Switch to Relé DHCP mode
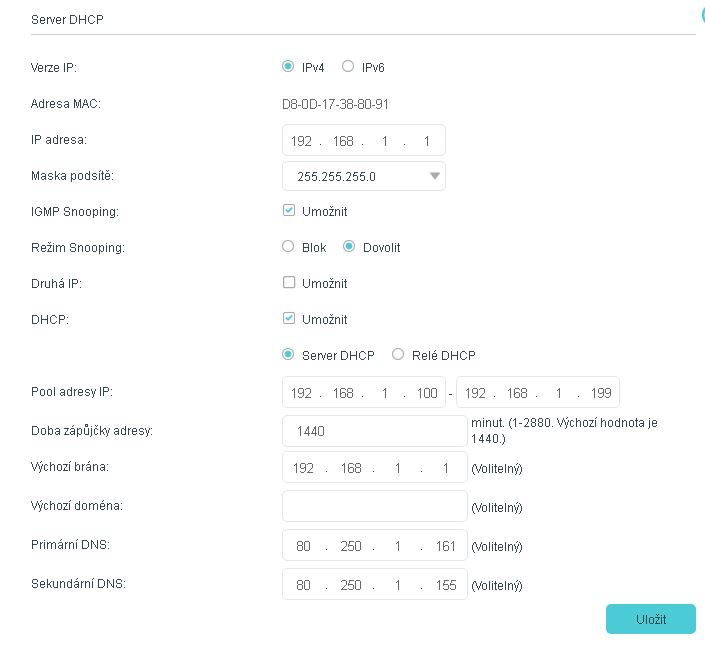This screenshot has height=664, width=705. click(x=398, y=355)
